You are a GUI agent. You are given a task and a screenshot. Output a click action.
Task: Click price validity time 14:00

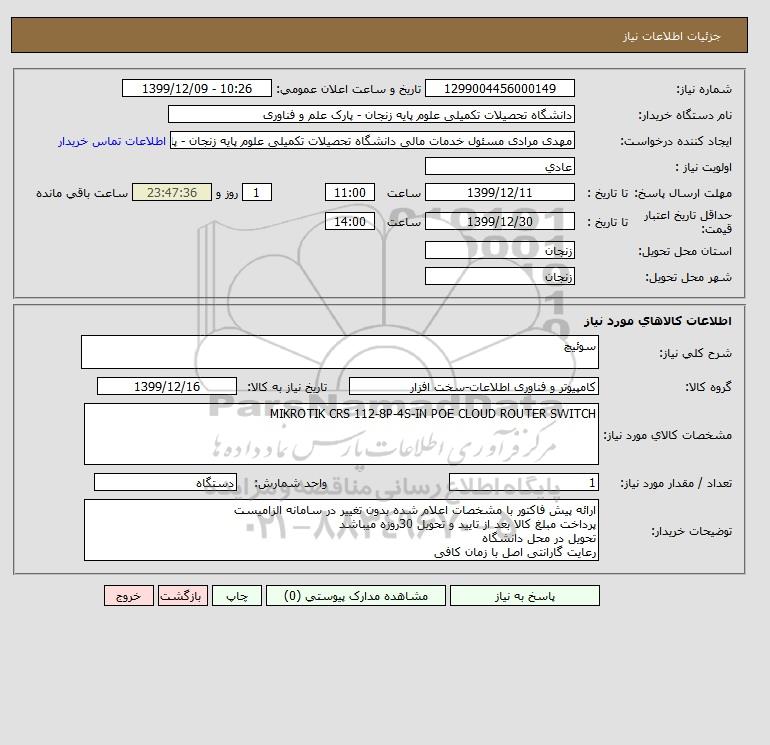[350, 221]
